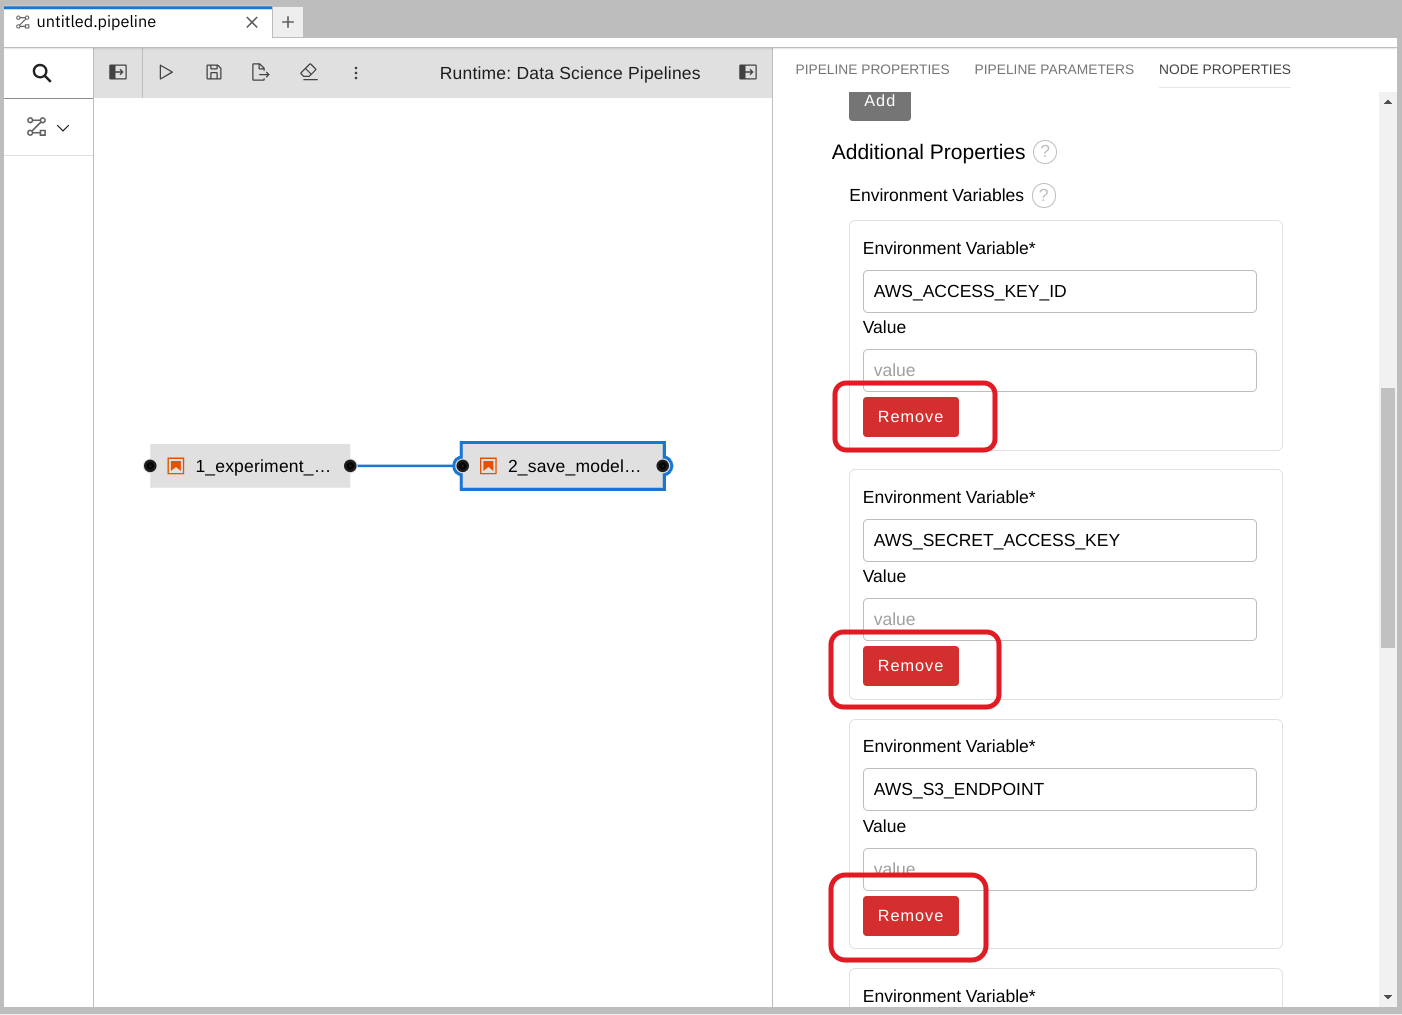Click the search icon in left sidebar

point(42,73)
